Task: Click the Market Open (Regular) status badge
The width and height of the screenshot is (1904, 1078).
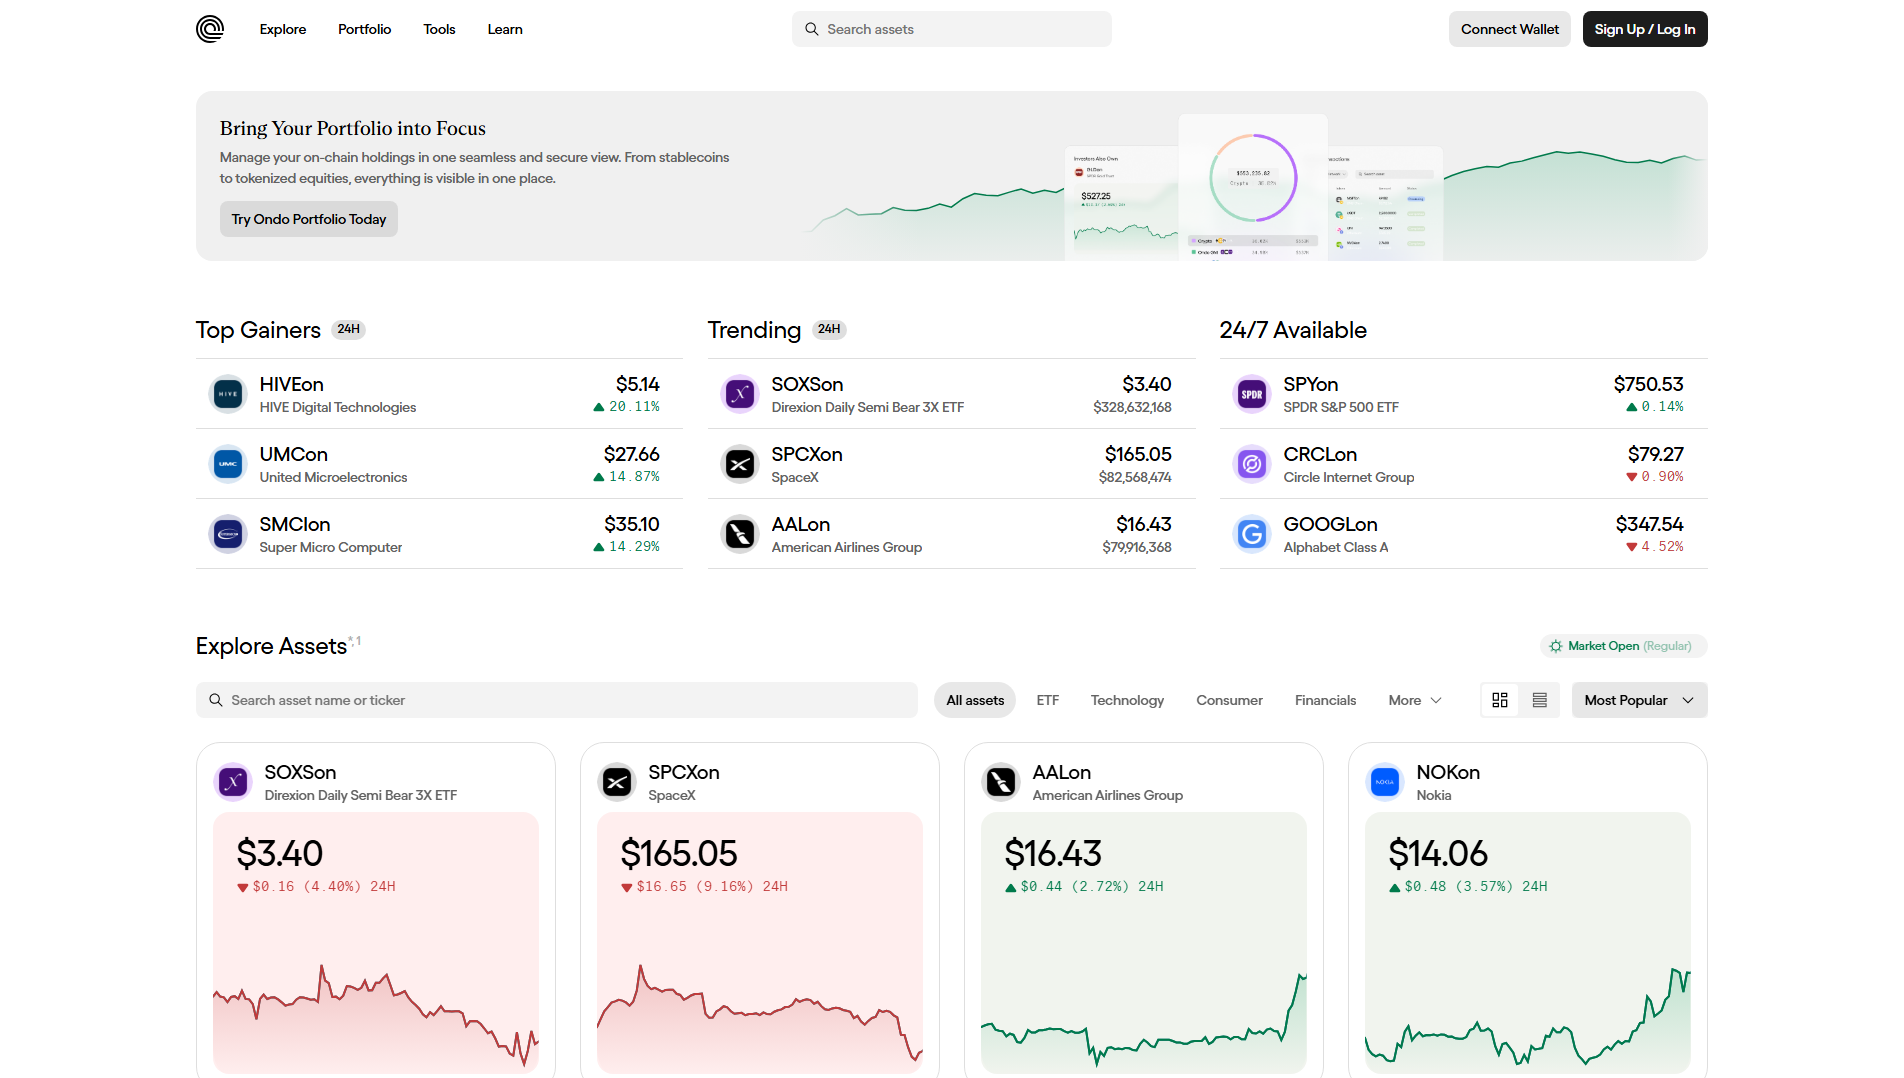Action: [1624, 646]
